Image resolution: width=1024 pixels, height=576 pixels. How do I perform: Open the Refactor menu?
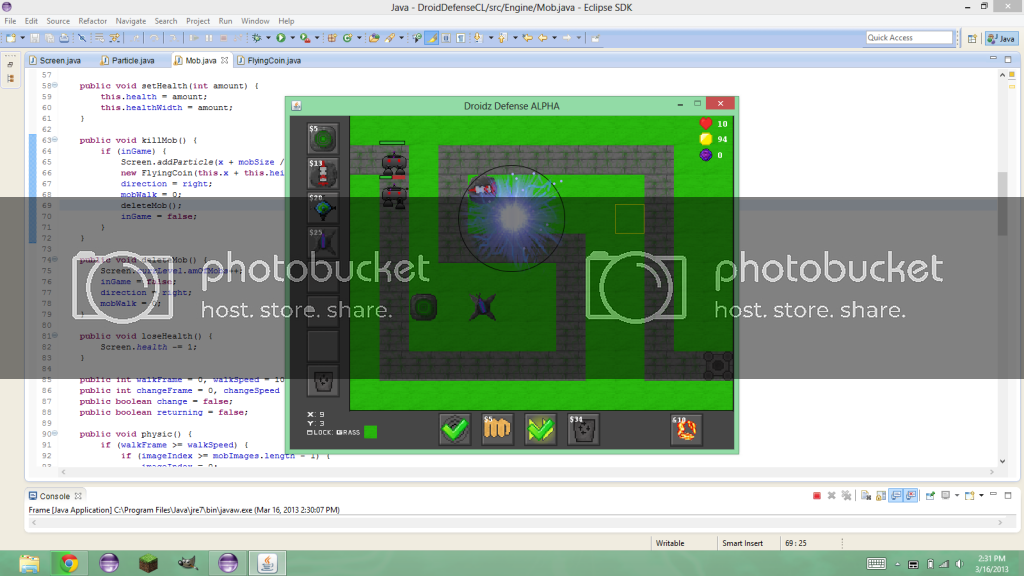click(93, 21)
